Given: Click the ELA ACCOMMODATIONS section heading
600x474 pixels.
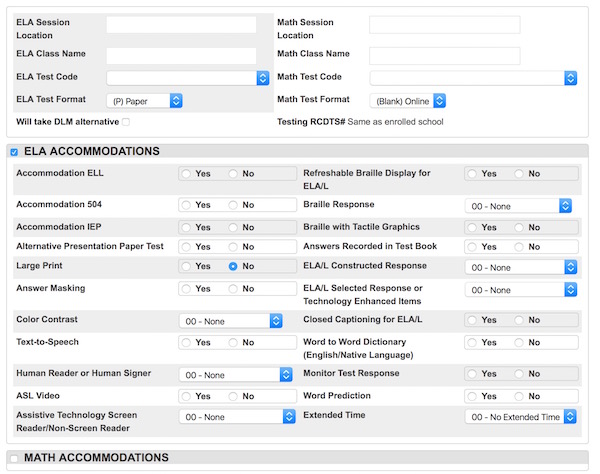Looking at the screenshot, I should (92, 151).
